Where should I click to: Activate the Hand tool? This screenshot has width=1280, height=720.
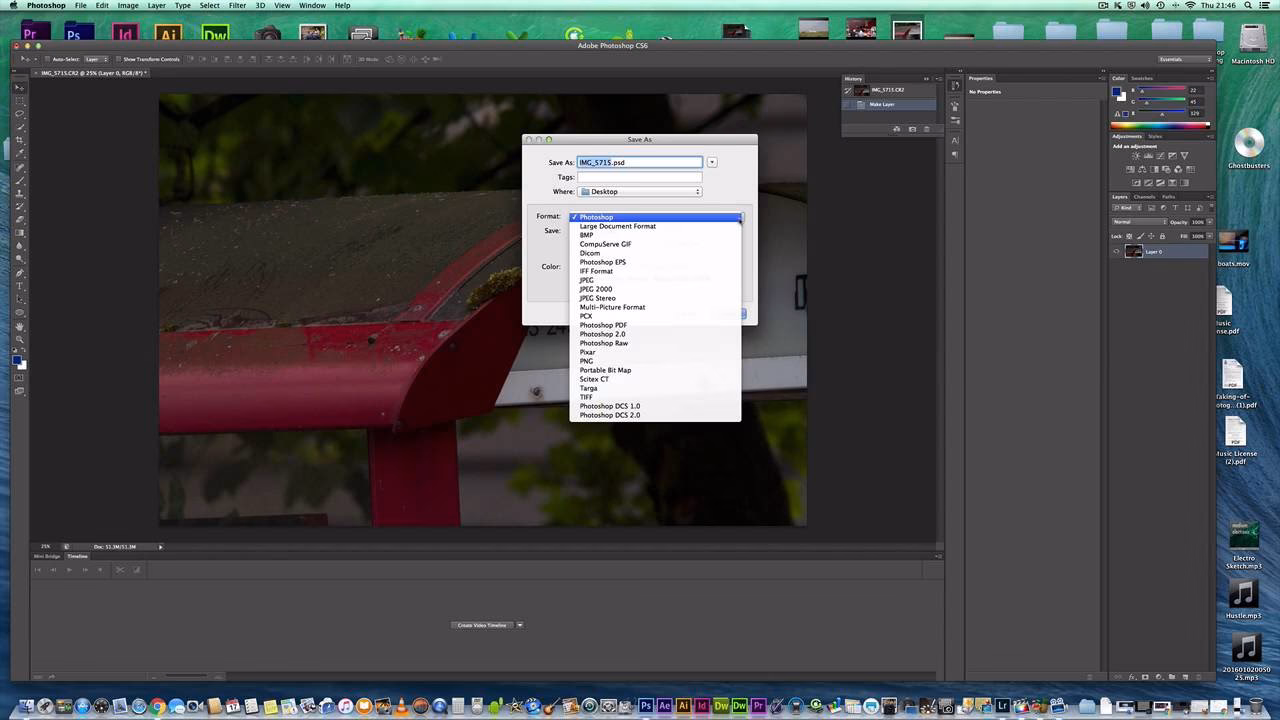(19, 324)
